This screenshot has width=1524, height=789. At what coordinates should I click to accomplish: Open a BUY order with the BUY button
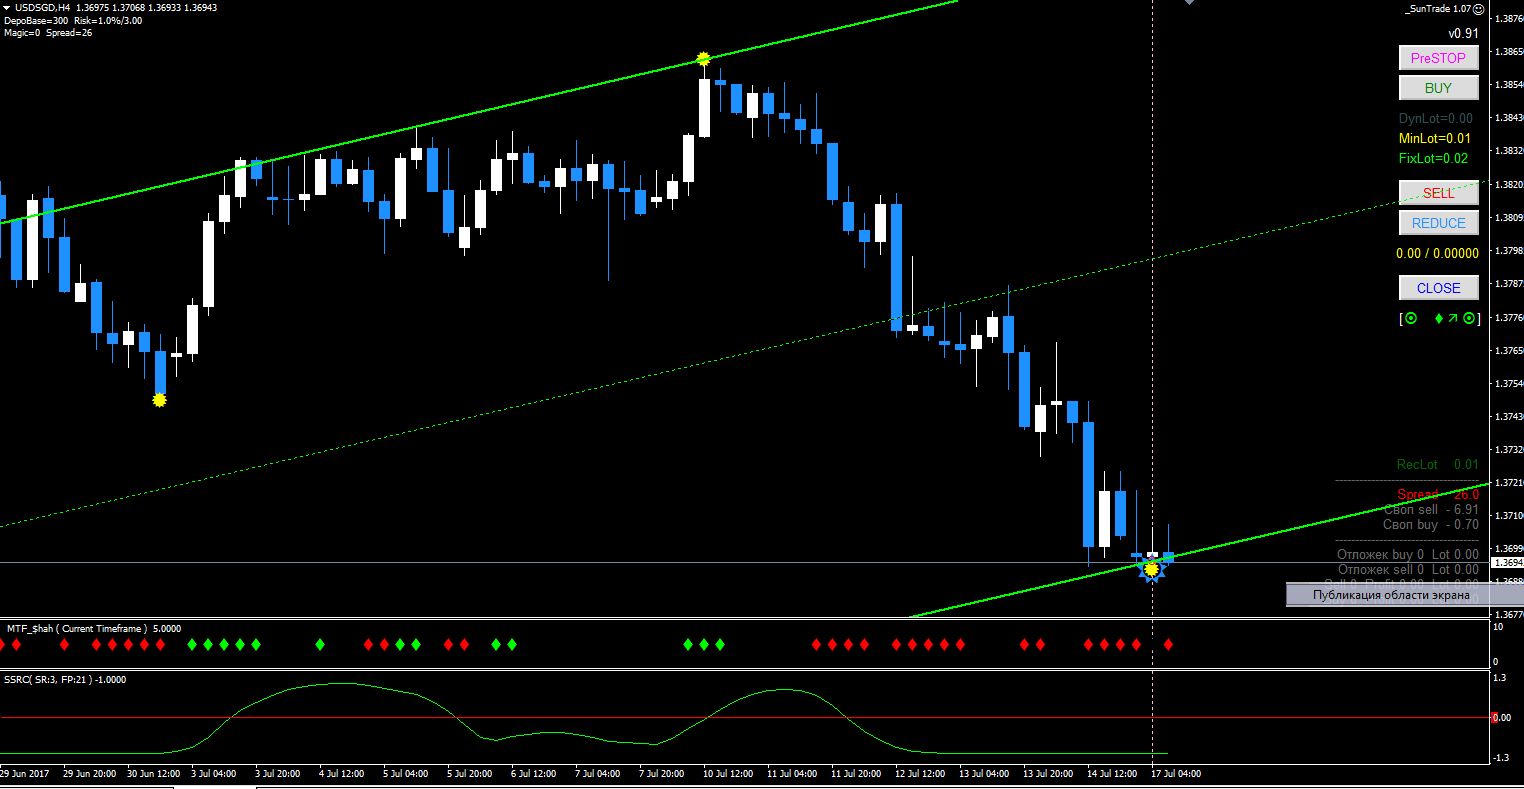click(x=1438, y=88)
